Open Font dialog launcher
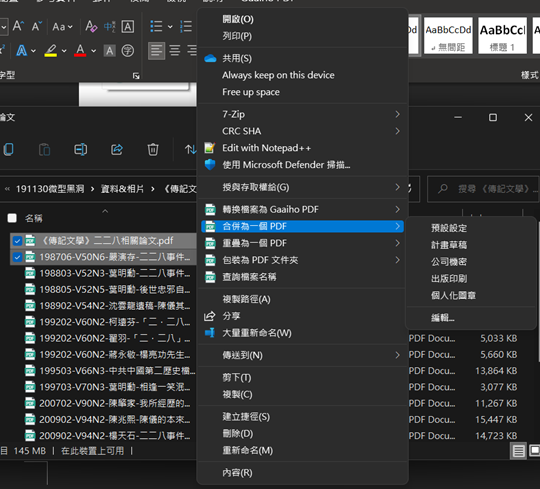This screenshot has width=540, height=489. (x=136, y=76)
